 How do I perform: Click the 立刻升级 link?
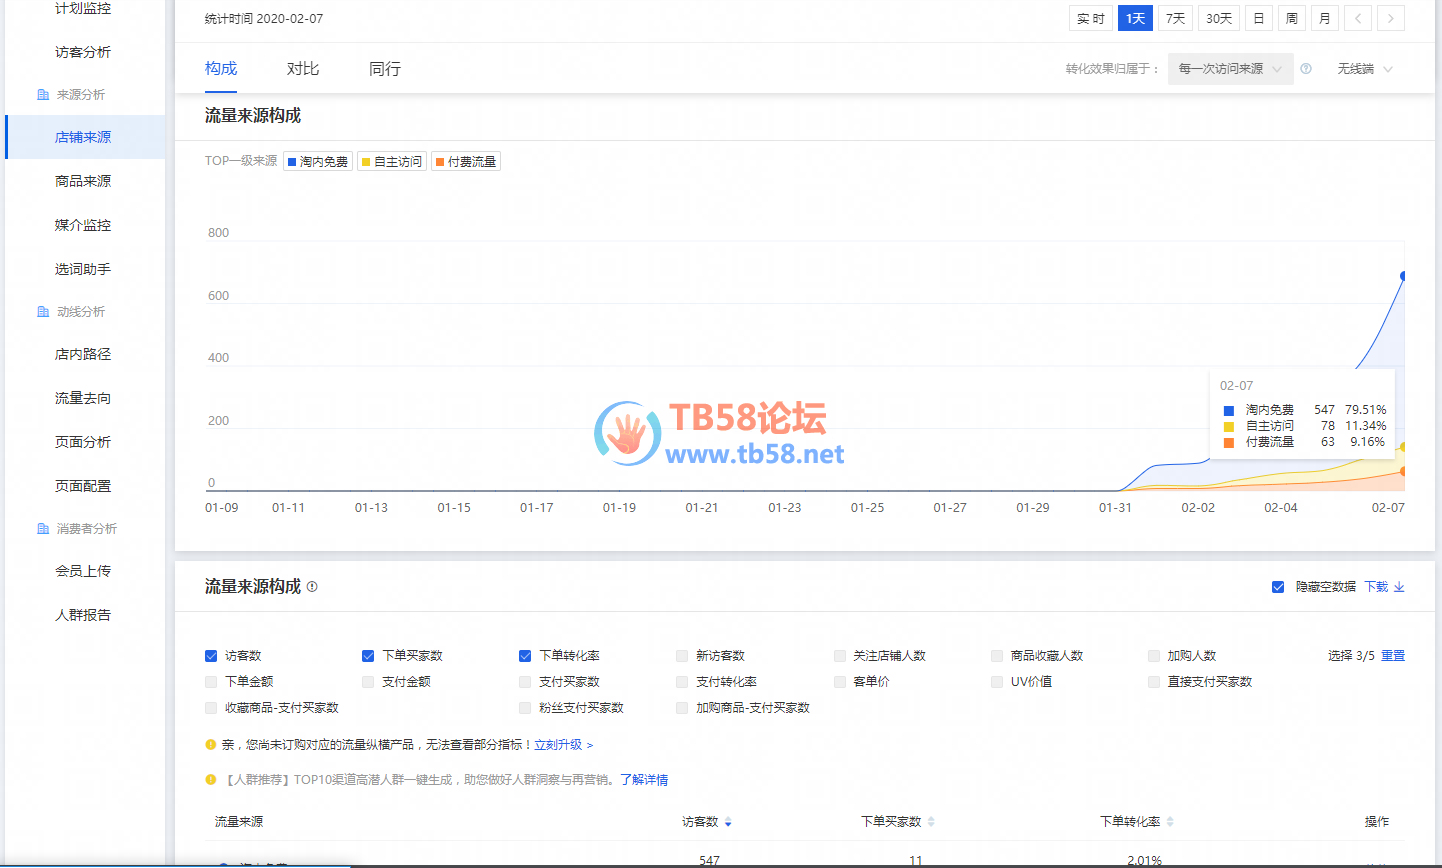pos(563,745)
